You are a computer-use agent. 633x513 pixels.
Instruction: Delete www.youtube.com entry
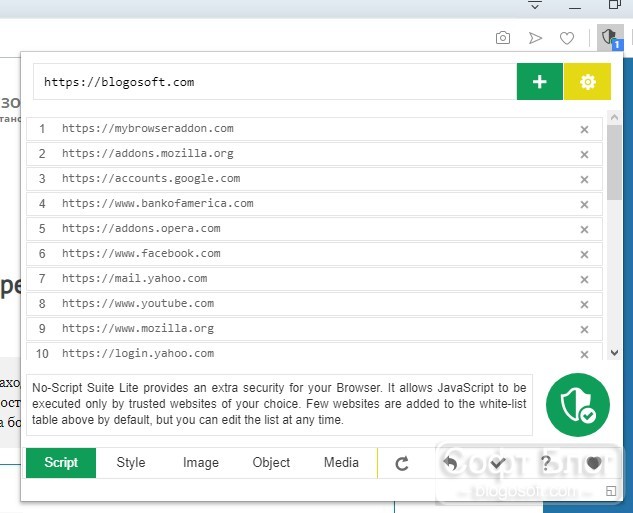pos(584,305)
